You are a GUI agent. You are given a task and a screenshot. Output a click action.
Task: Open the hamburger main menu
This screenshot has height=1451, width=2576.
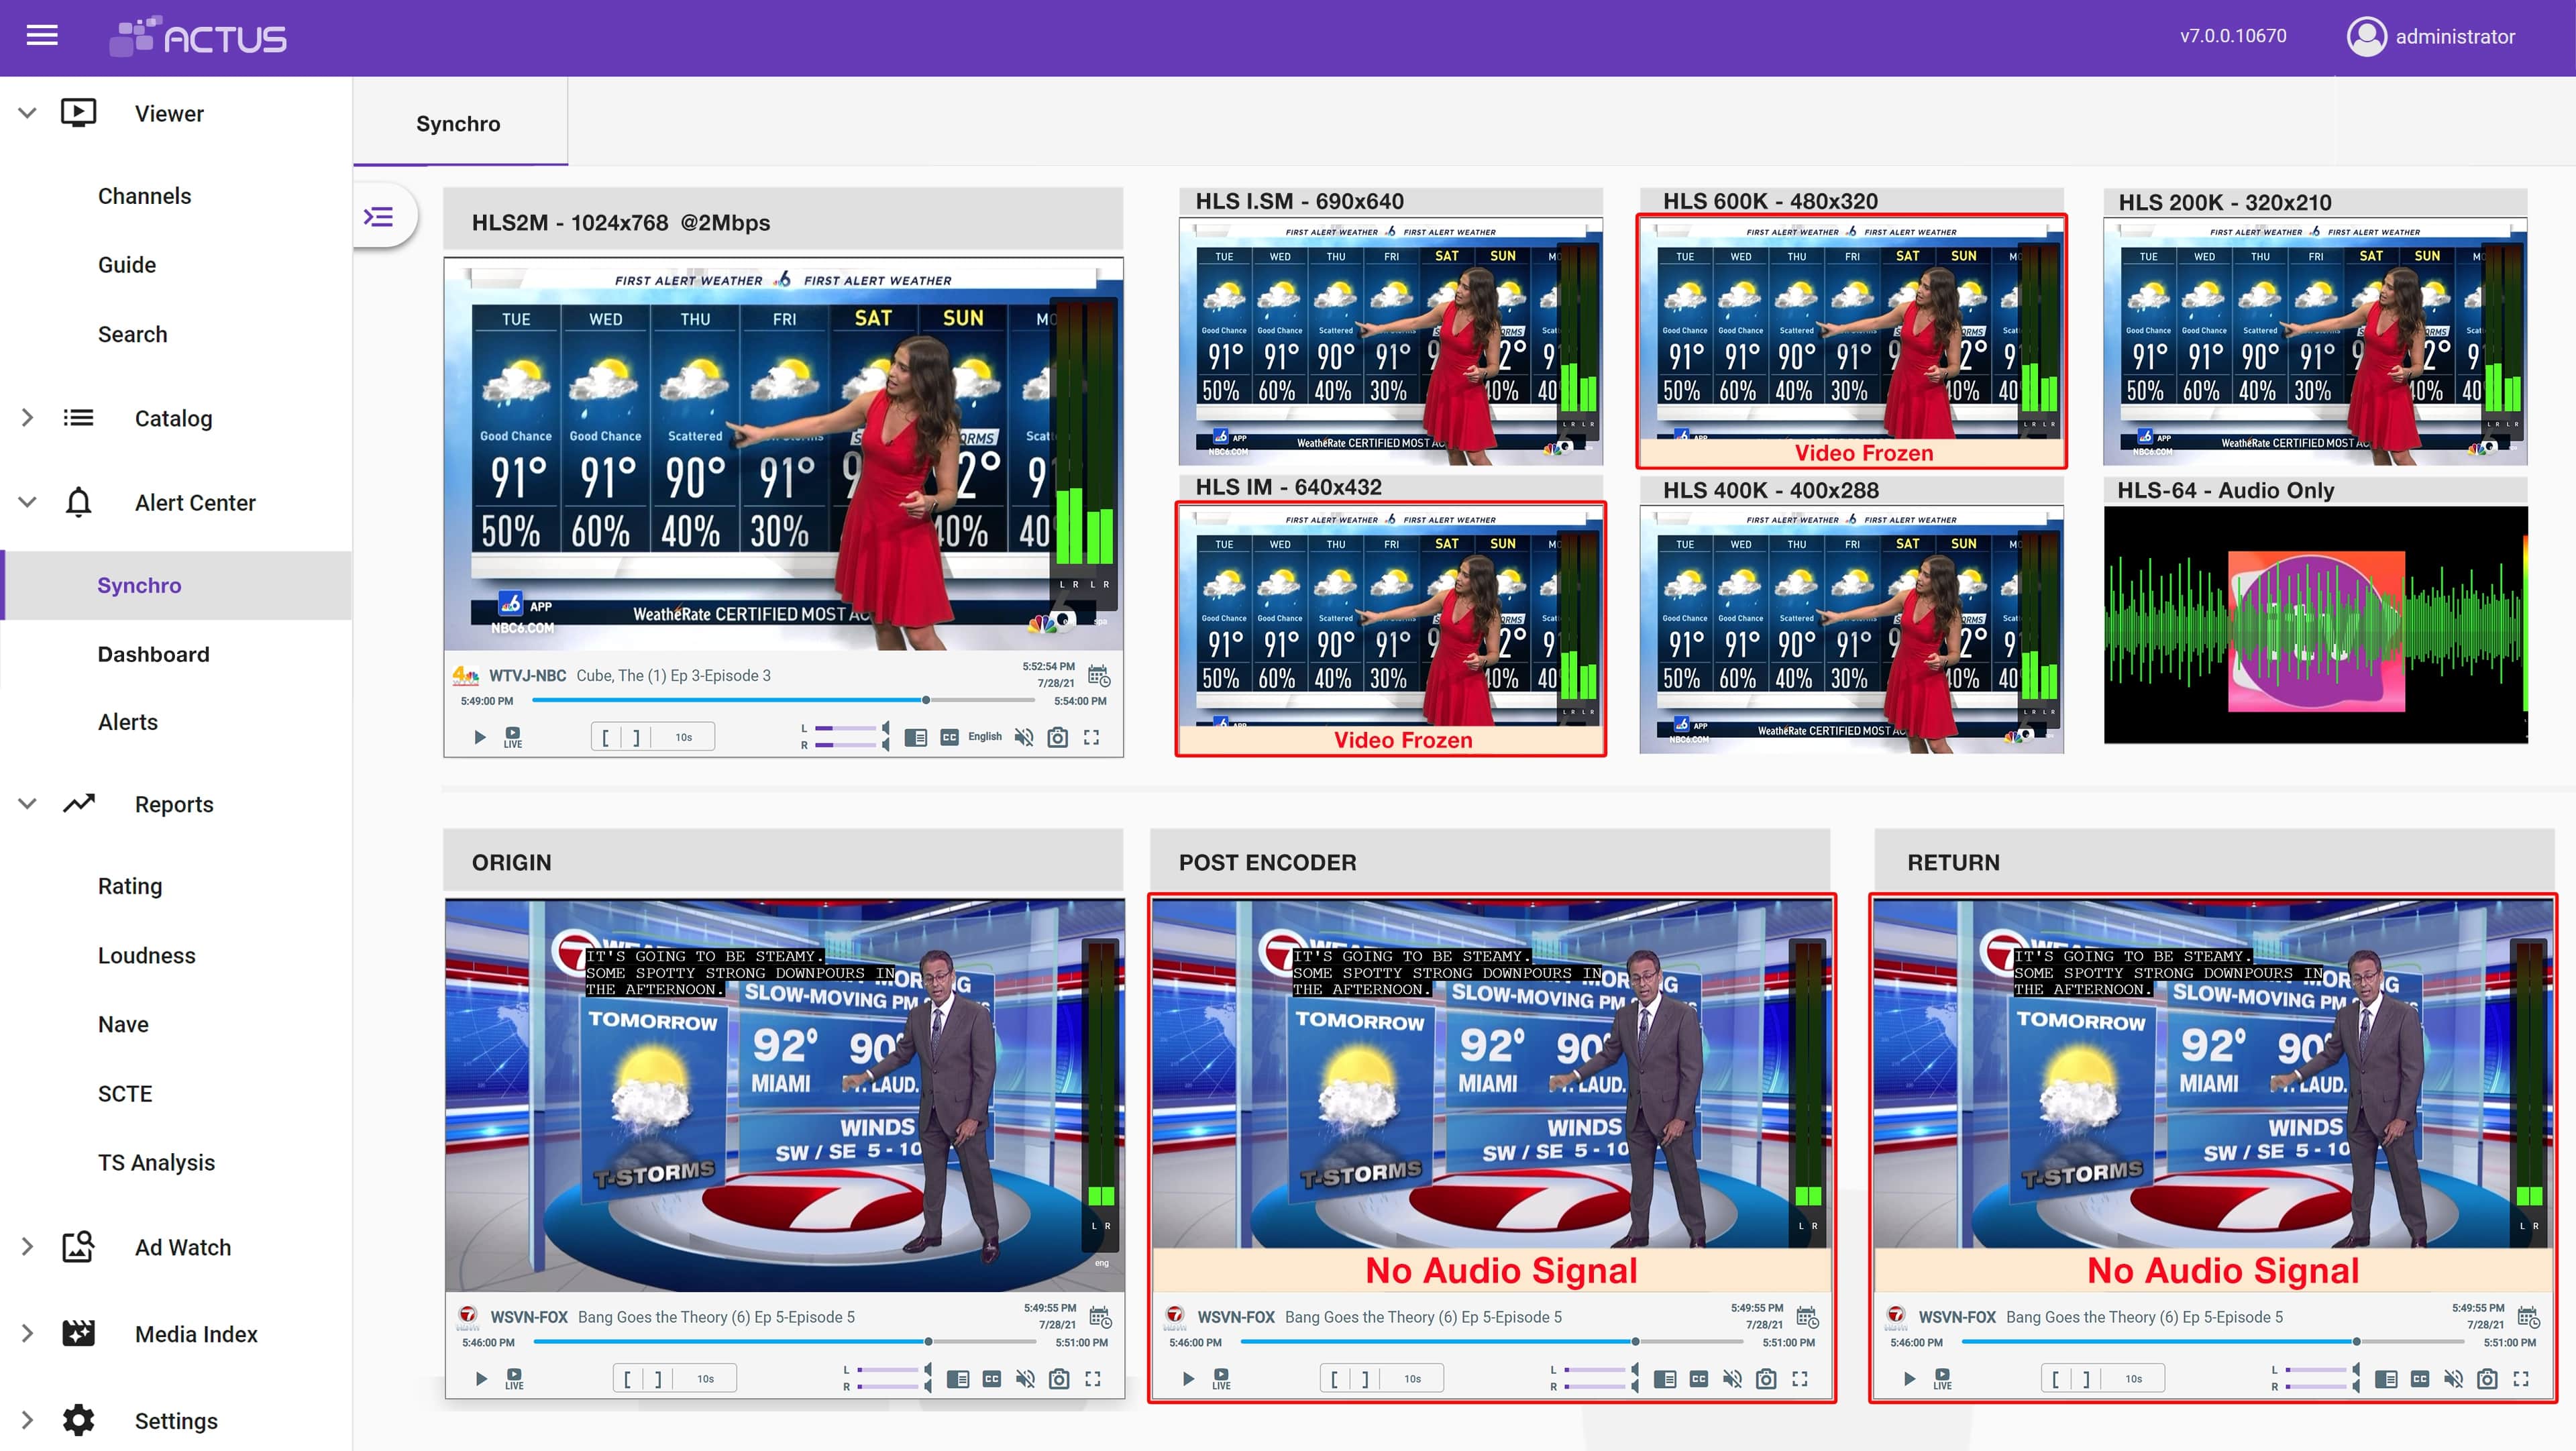pyautogui.click(x=42, y=36)
